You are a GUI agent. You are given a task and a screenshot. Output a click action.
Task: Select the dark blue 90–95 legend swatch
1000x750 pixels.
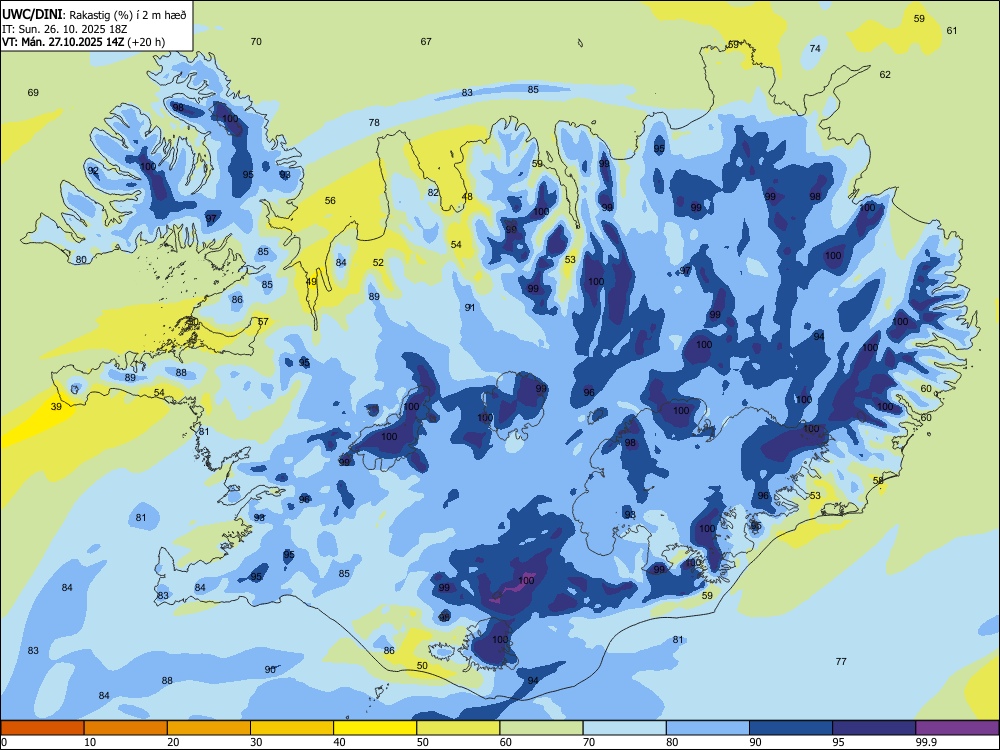(791, 728)
